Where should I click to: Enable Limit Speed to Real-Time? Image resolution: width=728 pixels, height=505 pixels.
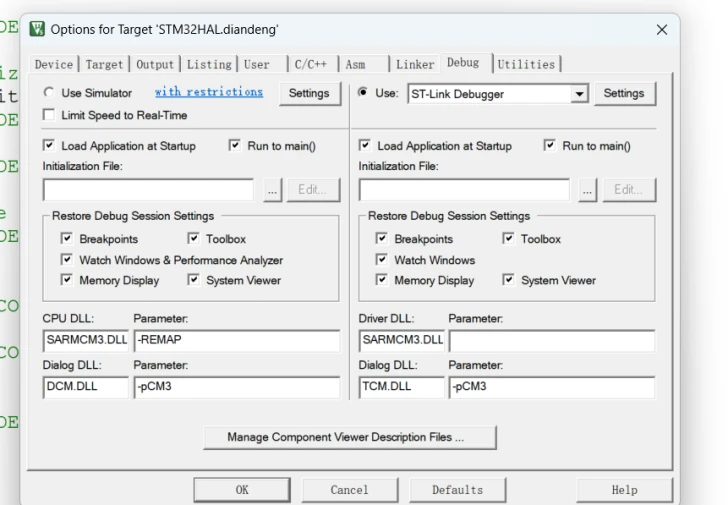coord(48,115)
